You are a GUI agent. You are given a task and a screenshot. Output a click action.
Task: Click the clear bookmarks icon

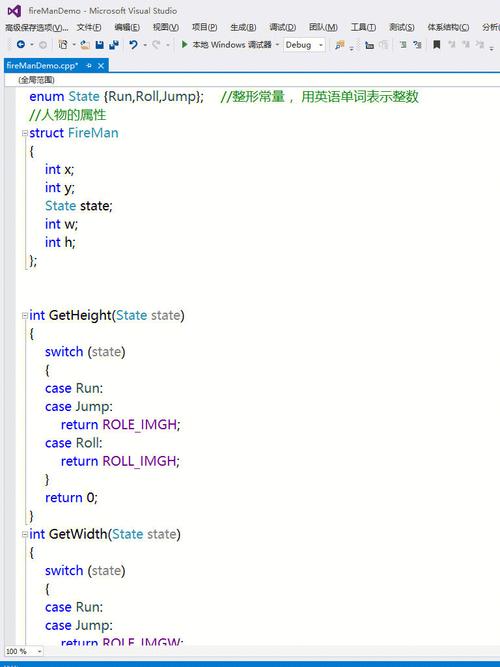tap(480, 44)
